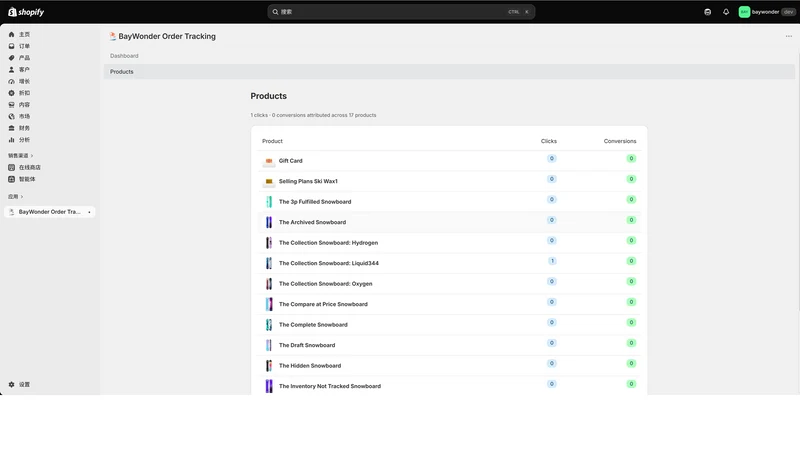
Task: Expand Sales channels (销售渠道) section
Action: click(20, 156)
